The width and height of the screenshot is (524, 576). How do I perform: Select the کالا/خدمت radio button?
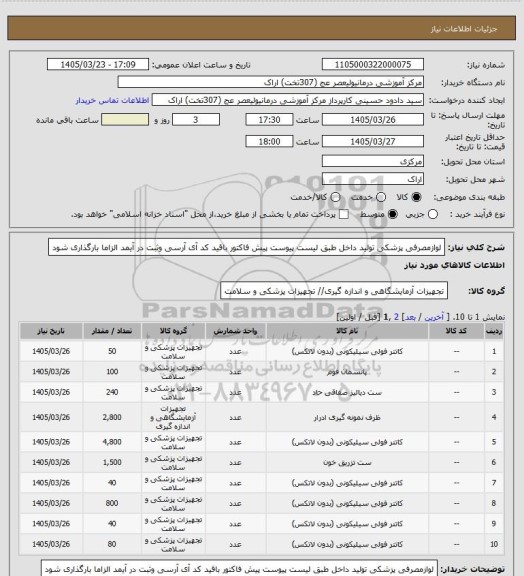point(335,197)
